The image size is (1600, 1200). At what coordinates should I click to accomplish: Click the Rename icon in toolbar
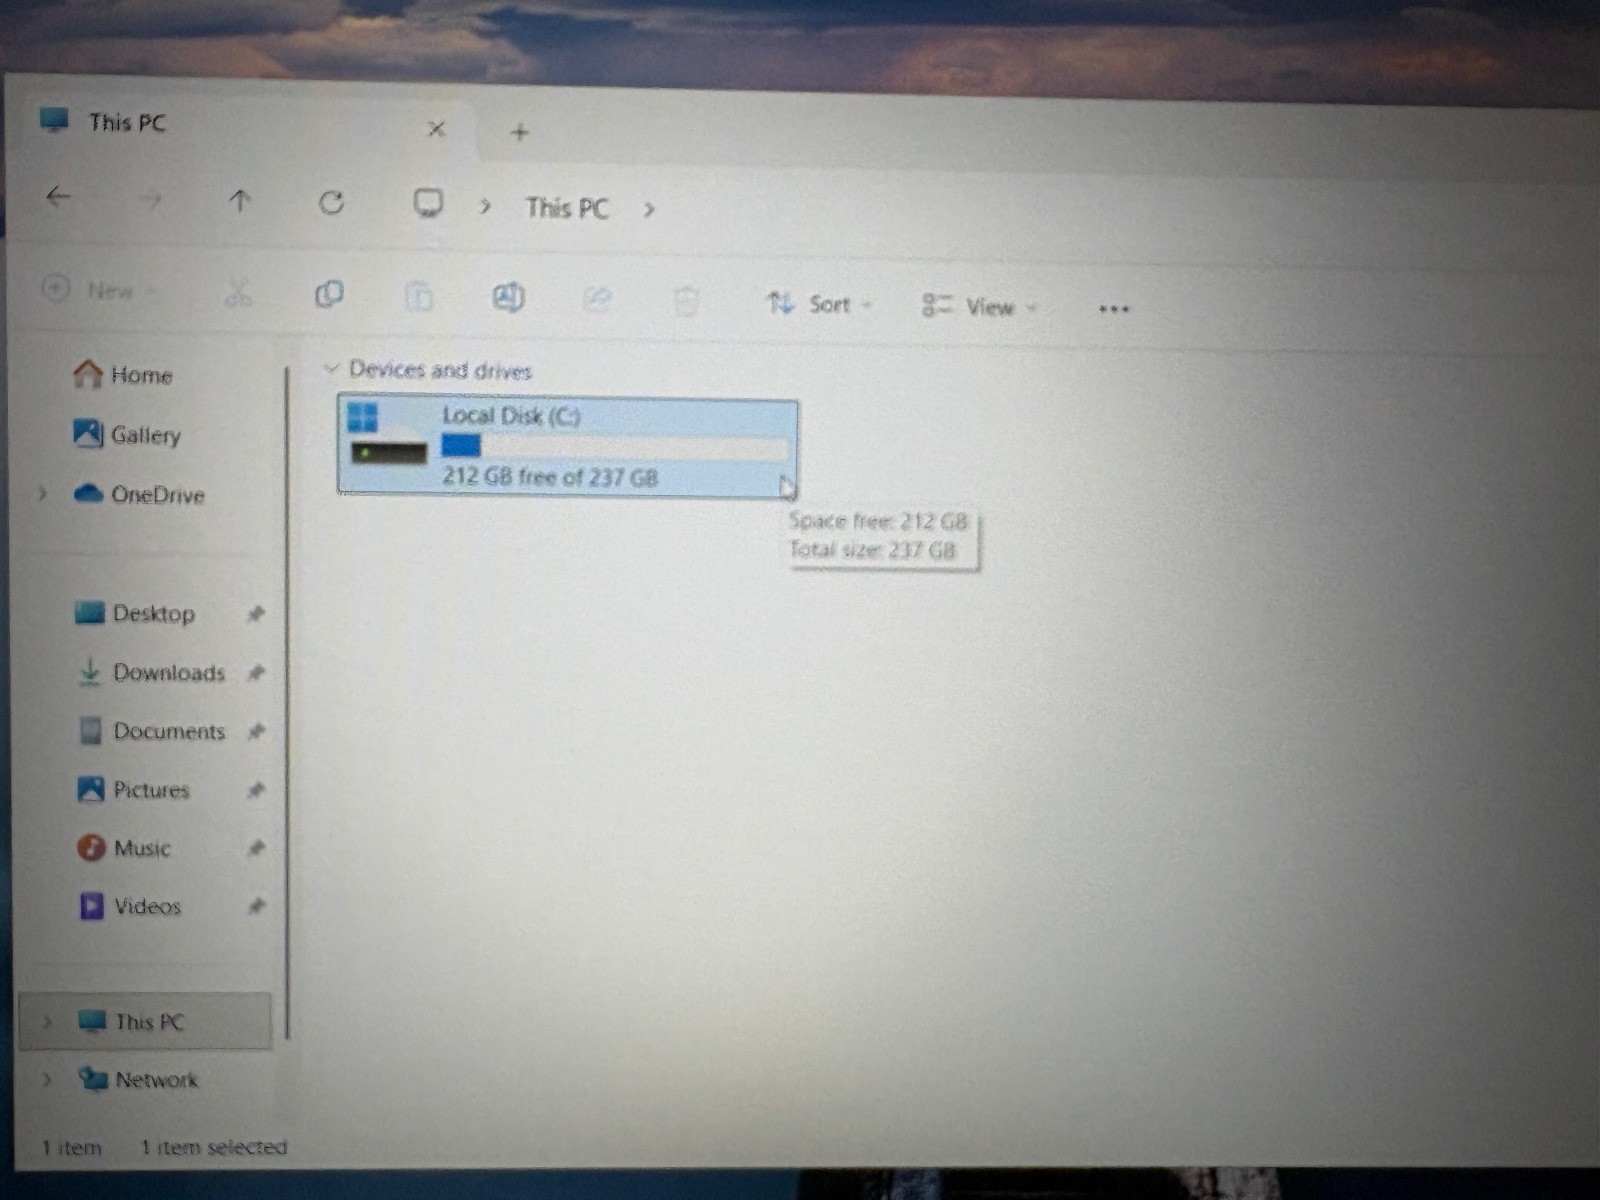click(508, 298)
